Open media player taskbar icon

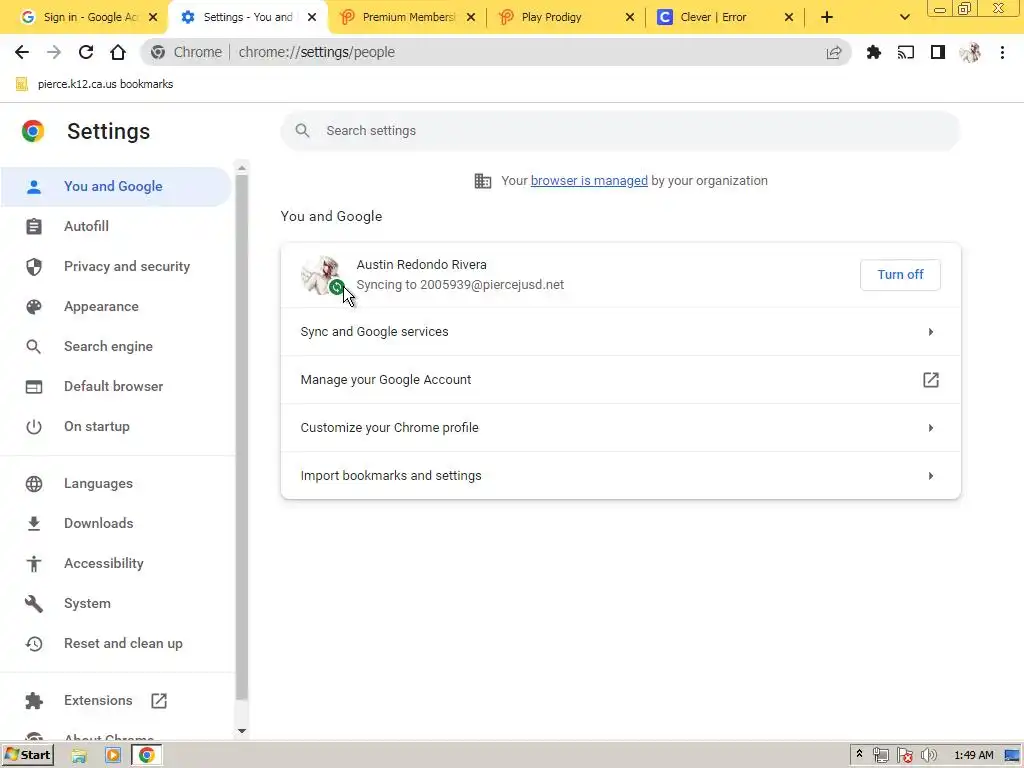point(112,756)
